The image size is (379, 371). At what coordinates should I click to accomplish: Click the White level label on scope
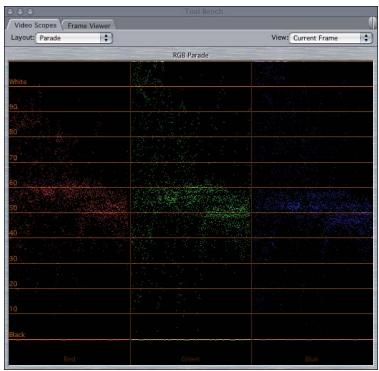tap(18, 82)
